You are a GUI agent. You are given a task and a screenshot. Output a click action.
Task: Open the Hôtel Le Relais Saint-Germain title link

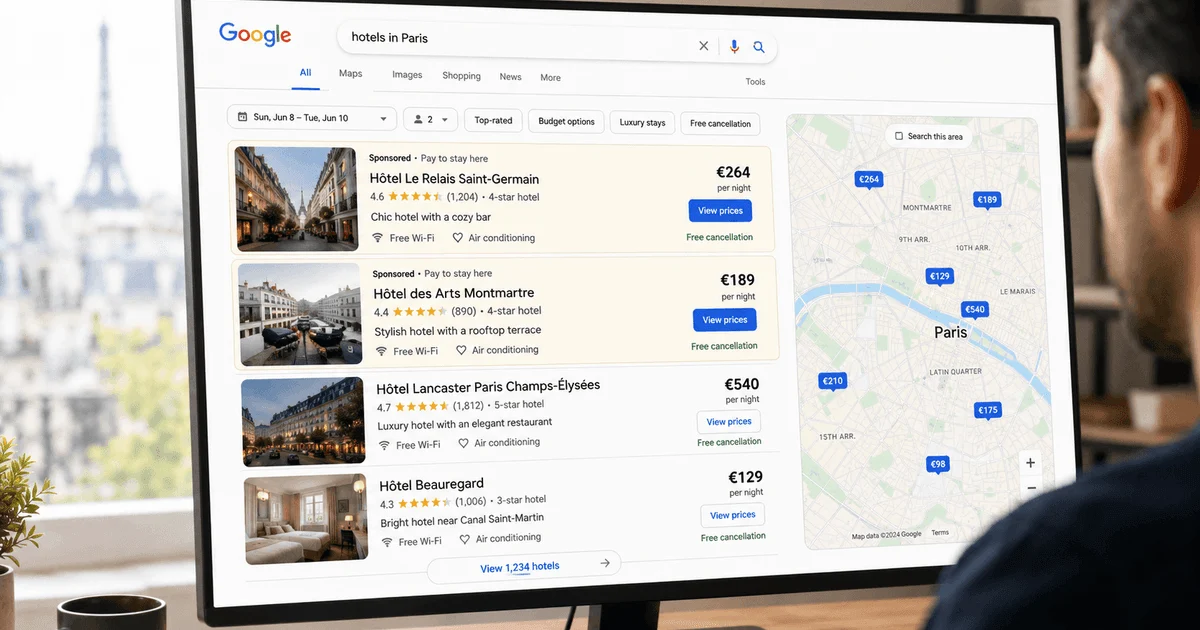(x=454, y=179)
